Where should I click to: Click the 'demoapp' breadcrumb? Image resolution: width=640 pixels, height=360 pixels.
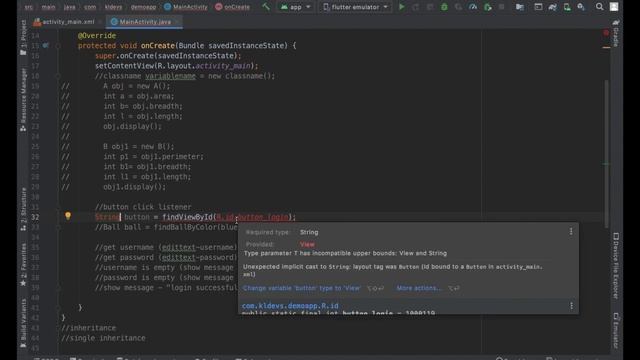point(143,7)
